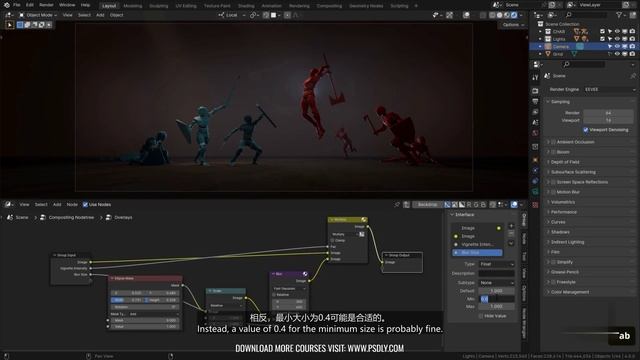Open the viewport Add menu

(100, 15)
